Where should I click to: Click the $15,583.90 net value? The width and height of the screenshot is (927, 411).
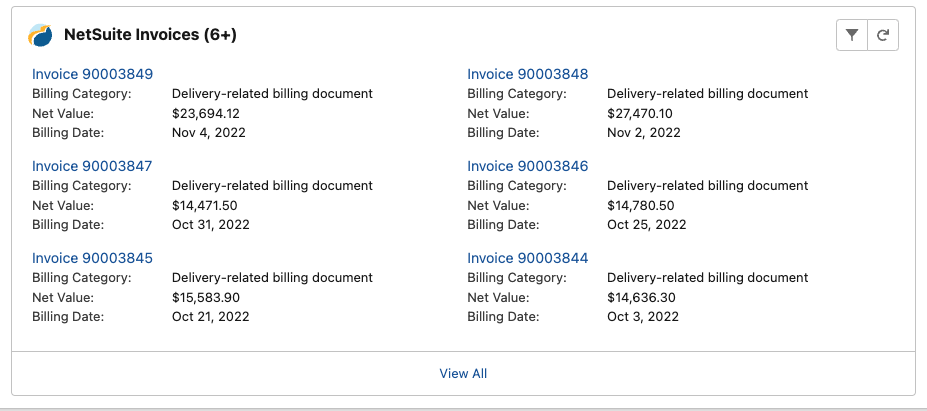point(206,298)
